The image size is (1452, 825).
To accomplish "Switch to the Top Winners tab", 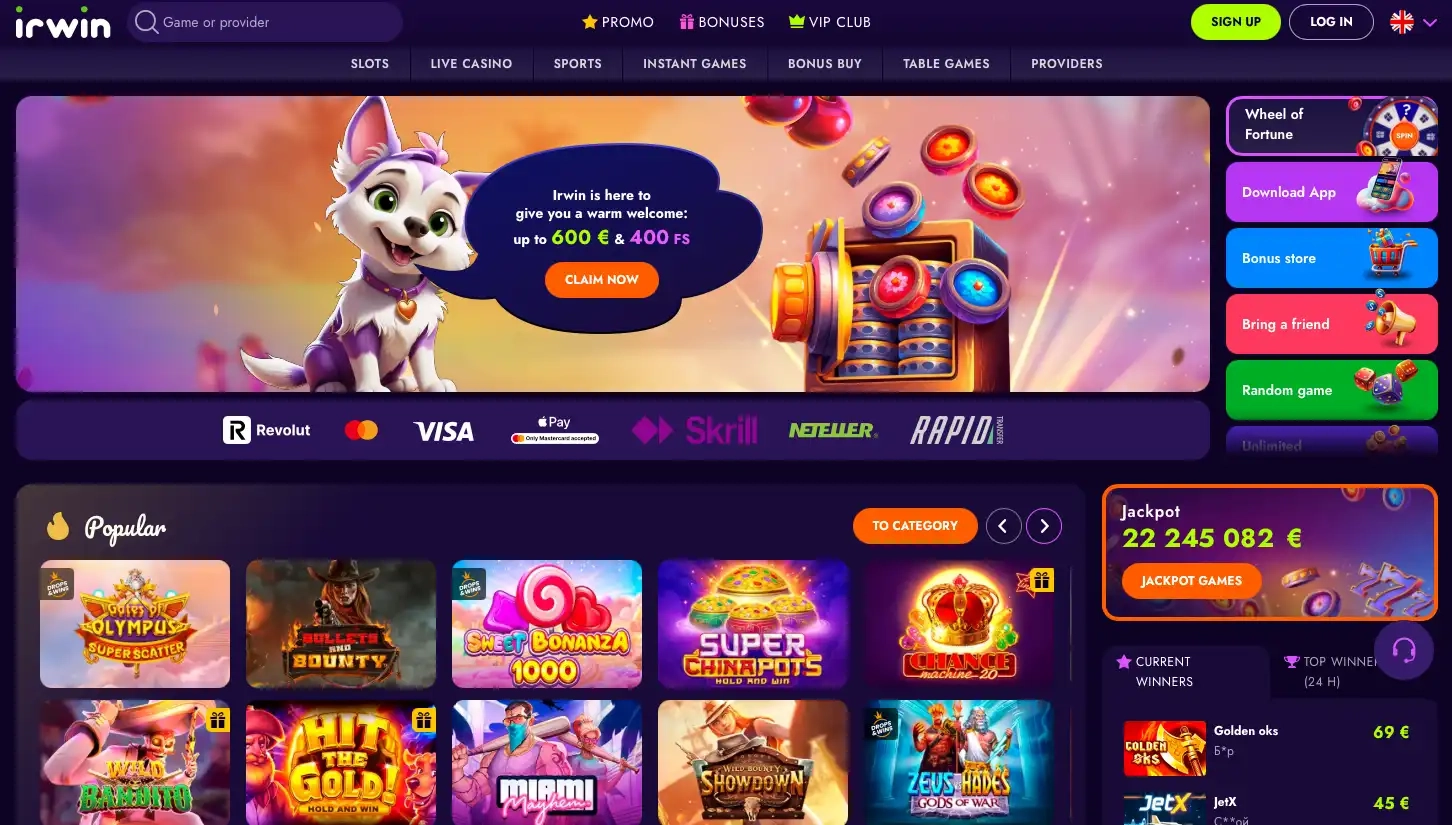I will click(1334, 671).
